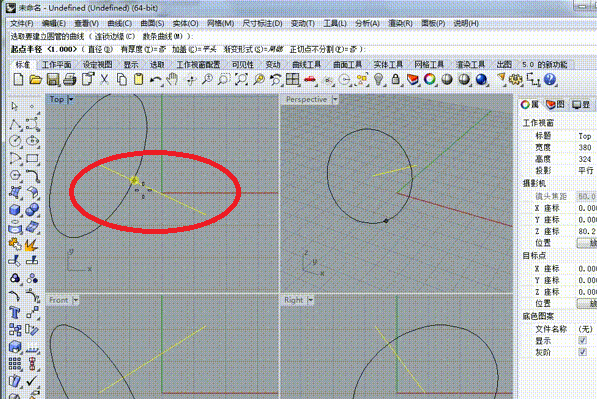
Task: Open the 实体(O) menu
Action: pyautogui.click(x=185, y=23)
